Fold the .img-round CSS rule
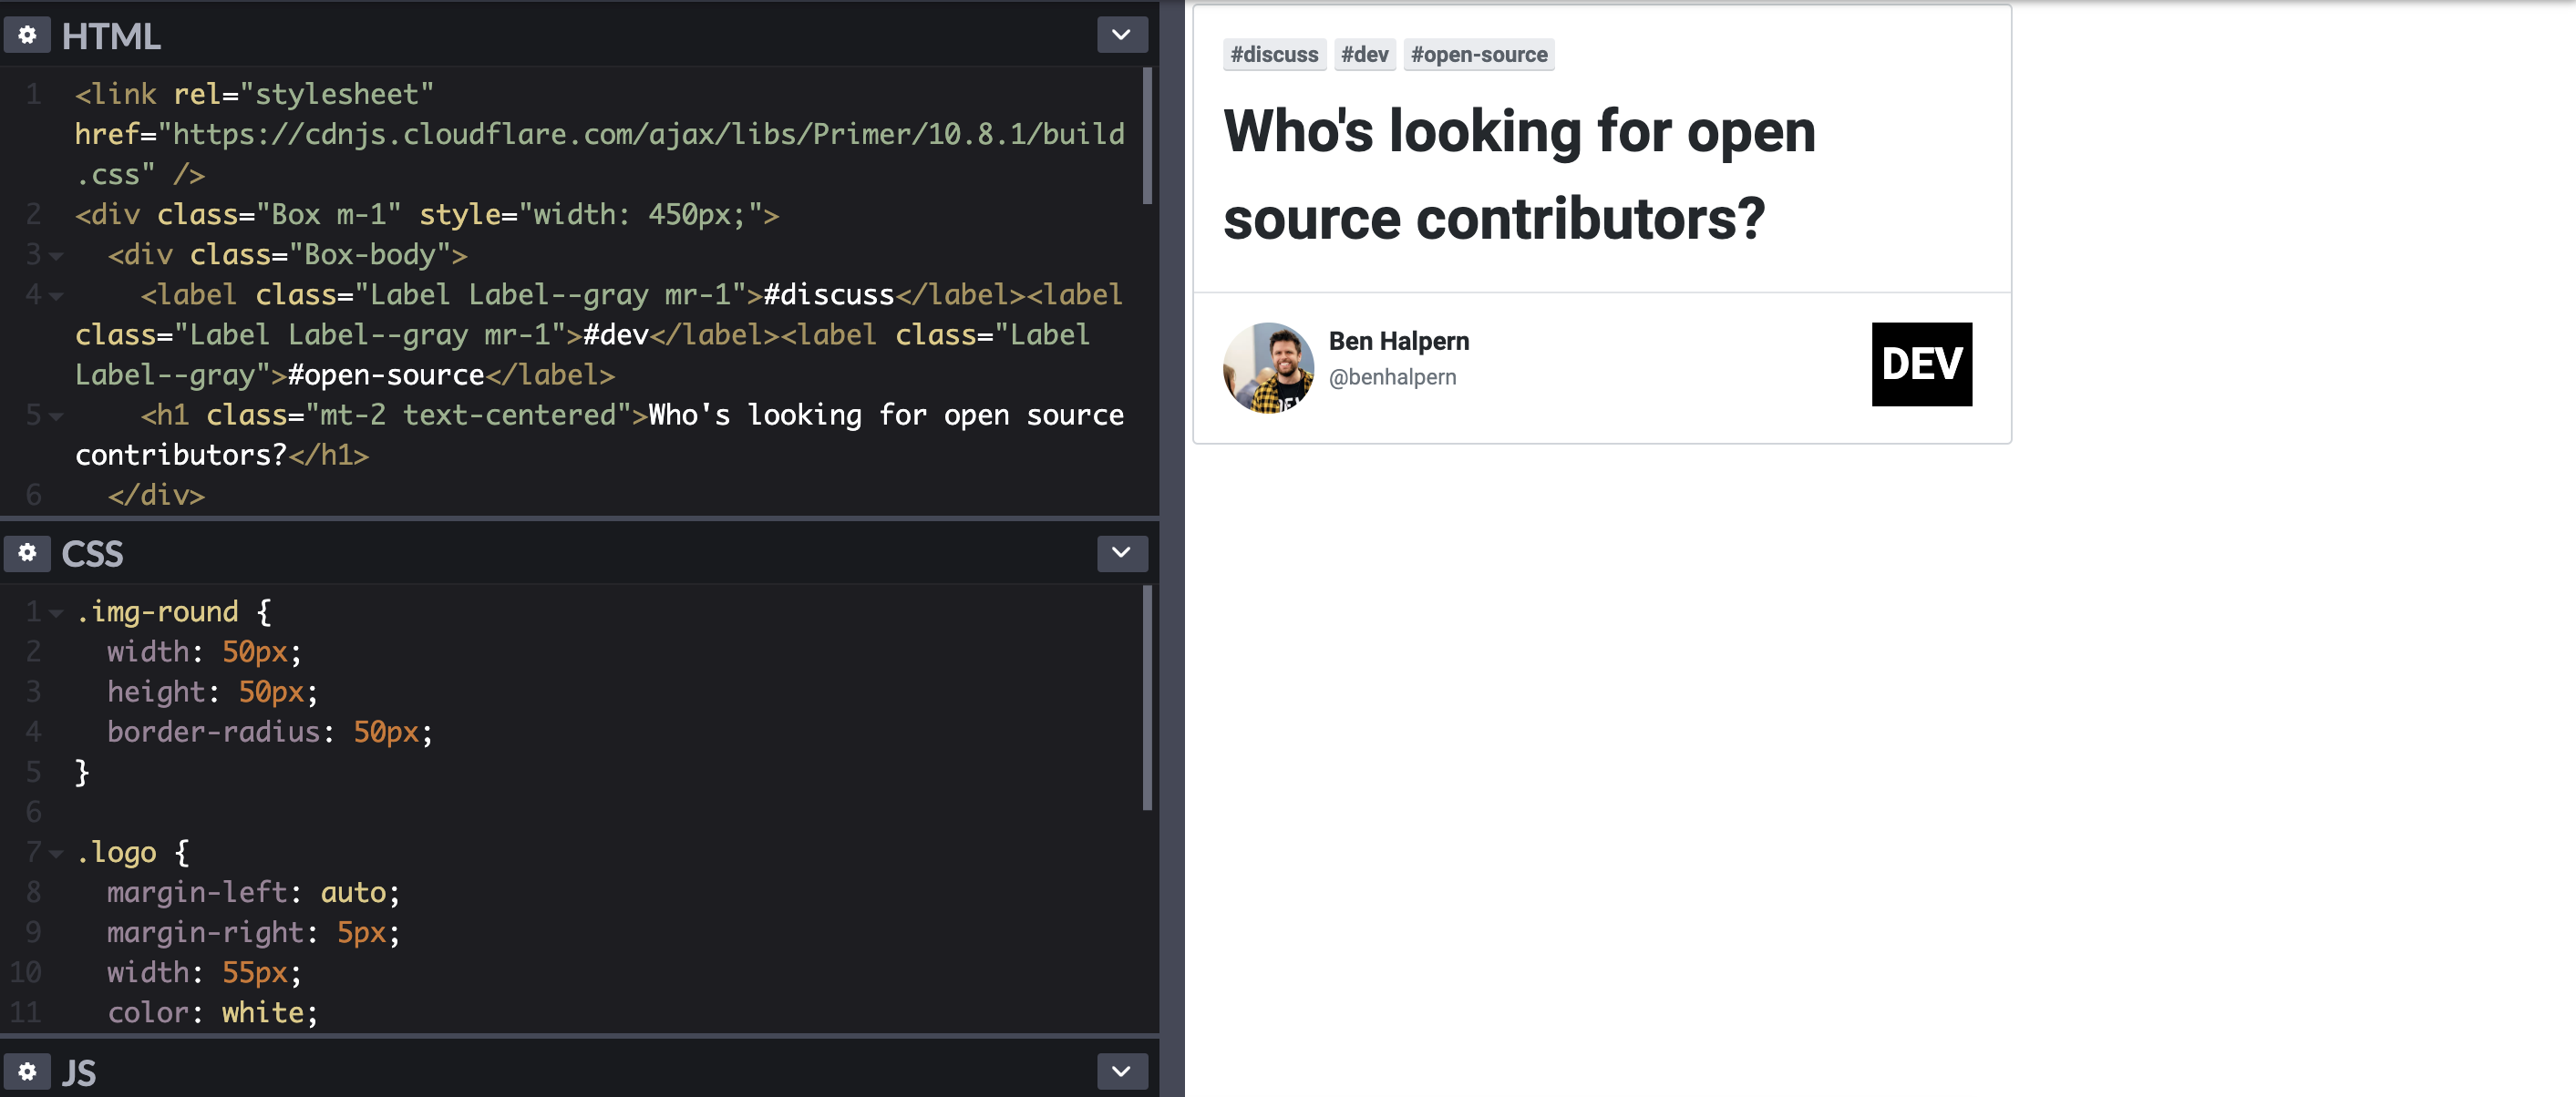This screenshot has width=2576, height=1097. tap(56, 613)
